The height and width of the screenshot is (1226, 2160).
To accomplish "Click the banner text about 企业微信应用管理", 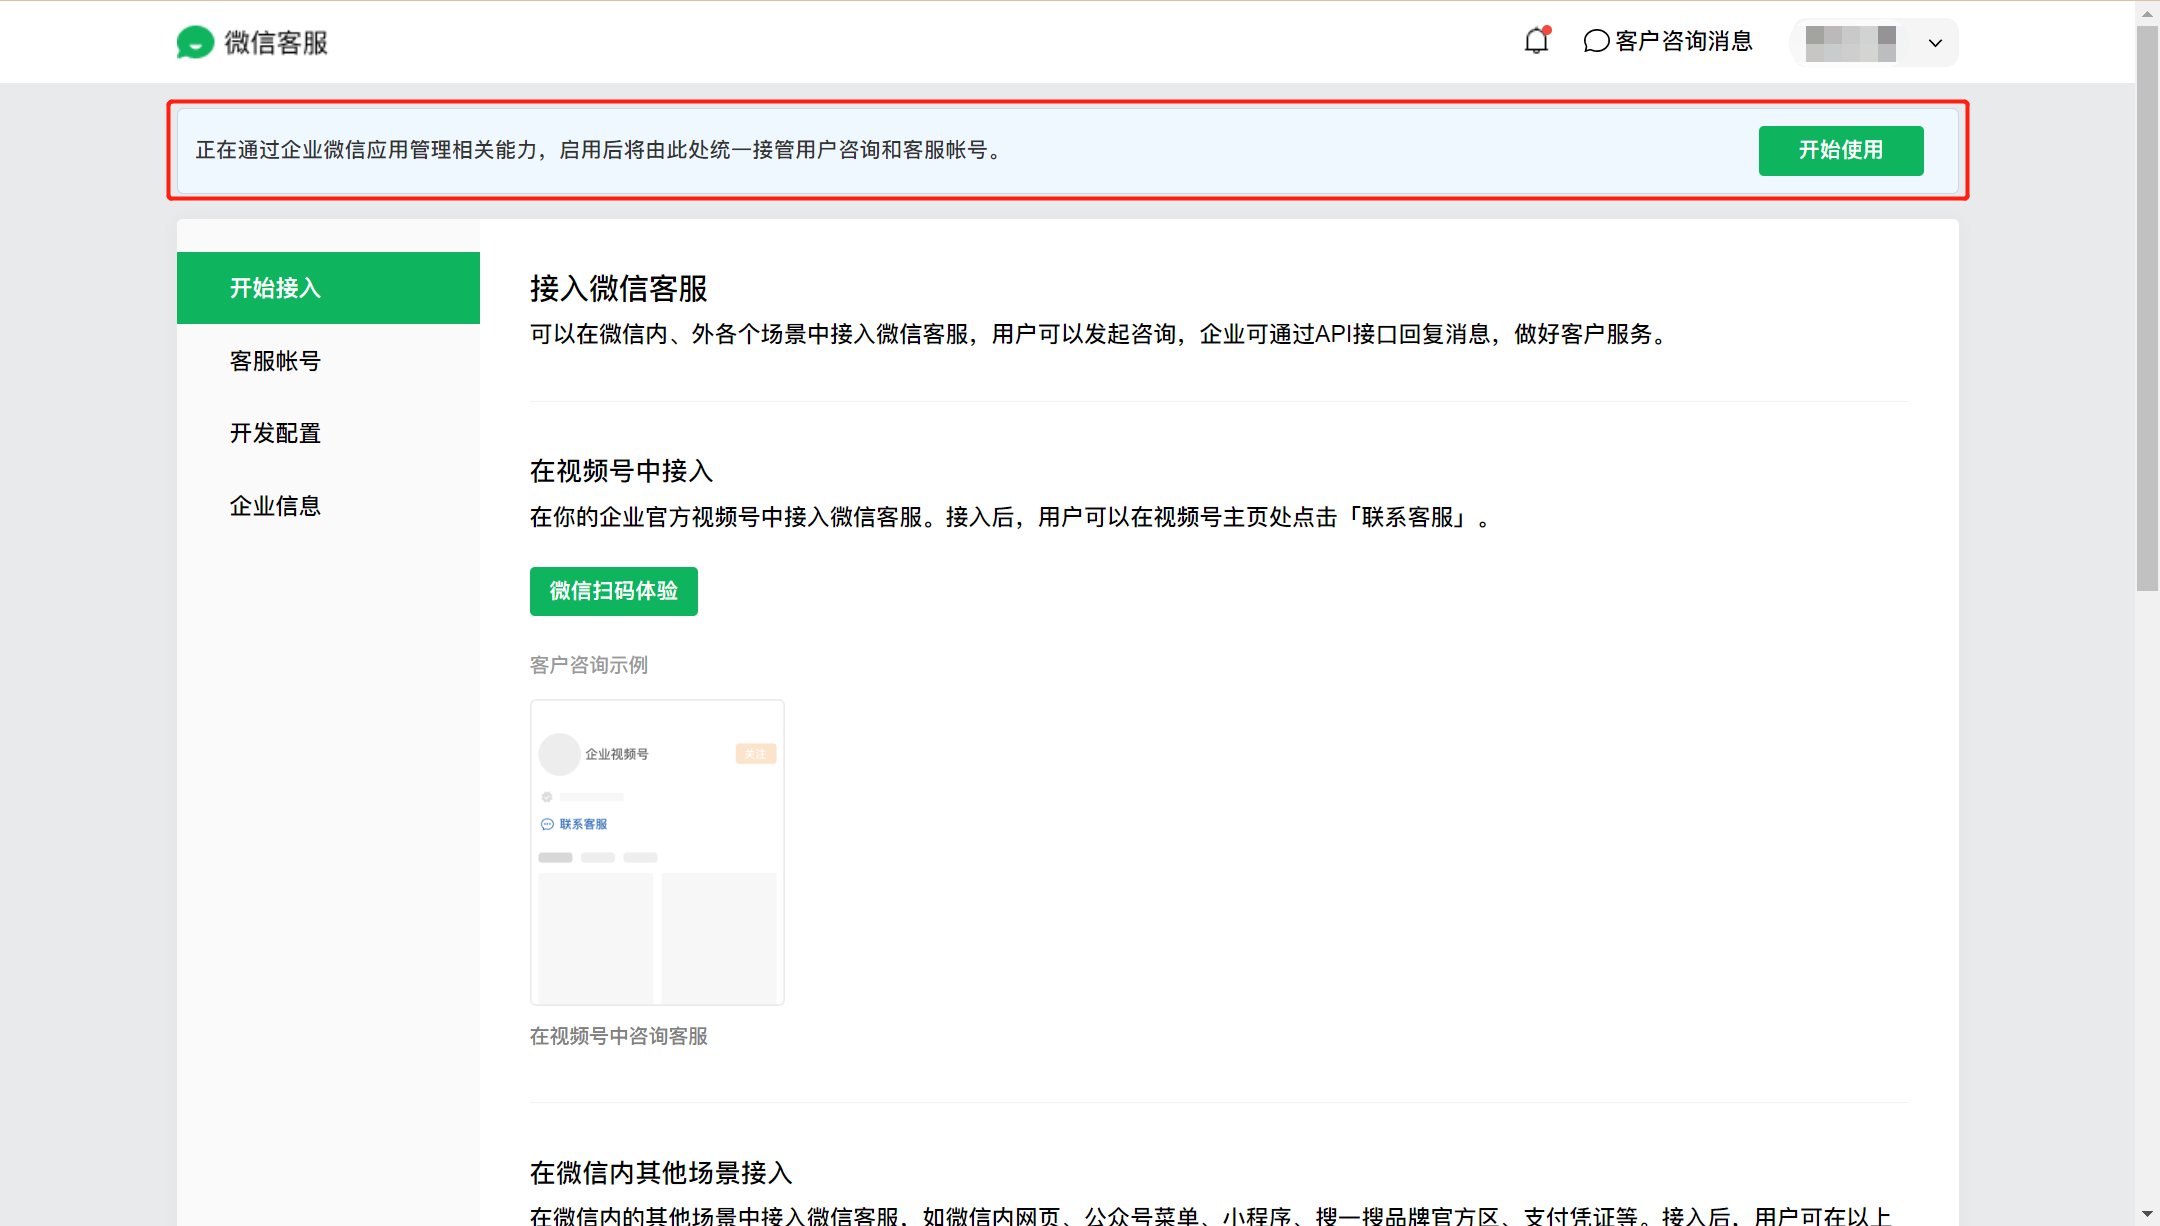I will 599,150.
